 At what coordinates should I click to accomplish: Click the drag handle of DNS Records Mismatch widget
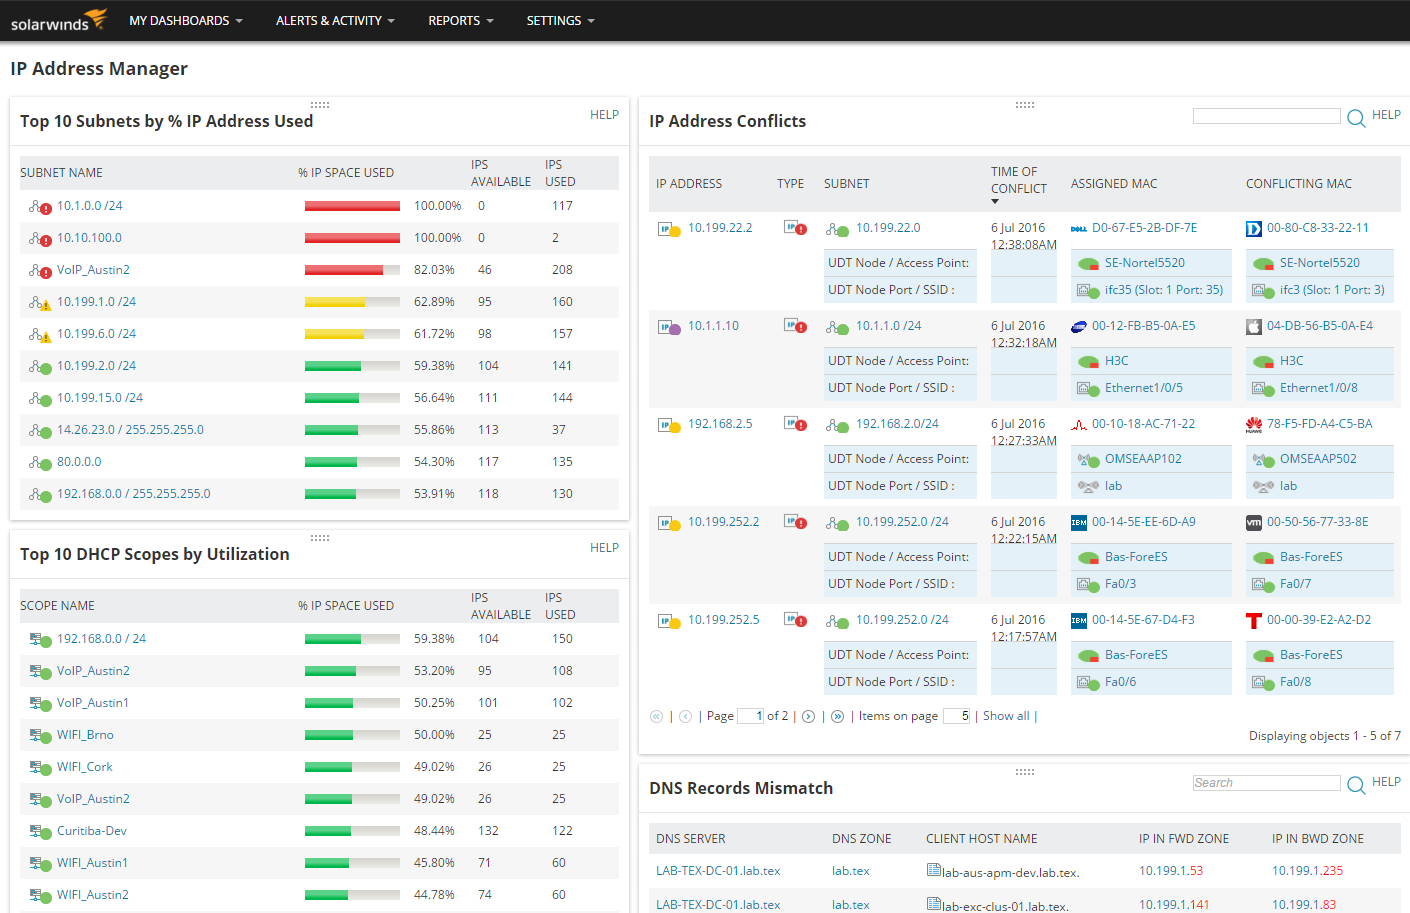pos(1025,771)
